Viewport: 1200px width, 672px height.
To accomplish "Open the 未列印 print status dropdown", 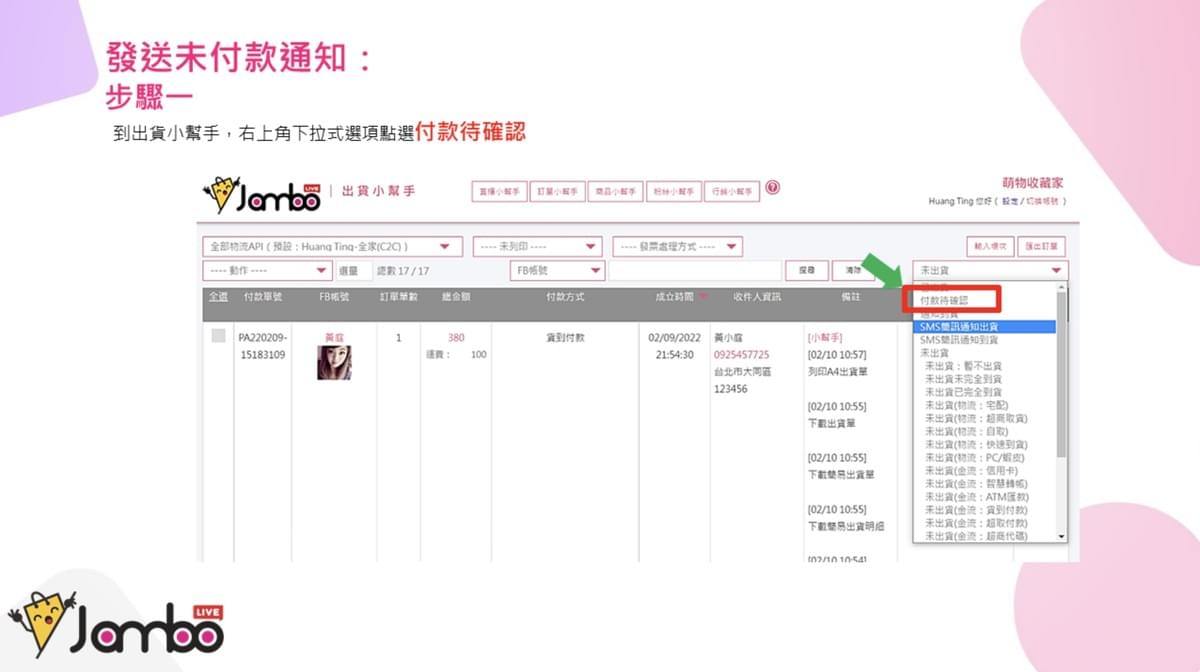I will click(x=537, y=246).
